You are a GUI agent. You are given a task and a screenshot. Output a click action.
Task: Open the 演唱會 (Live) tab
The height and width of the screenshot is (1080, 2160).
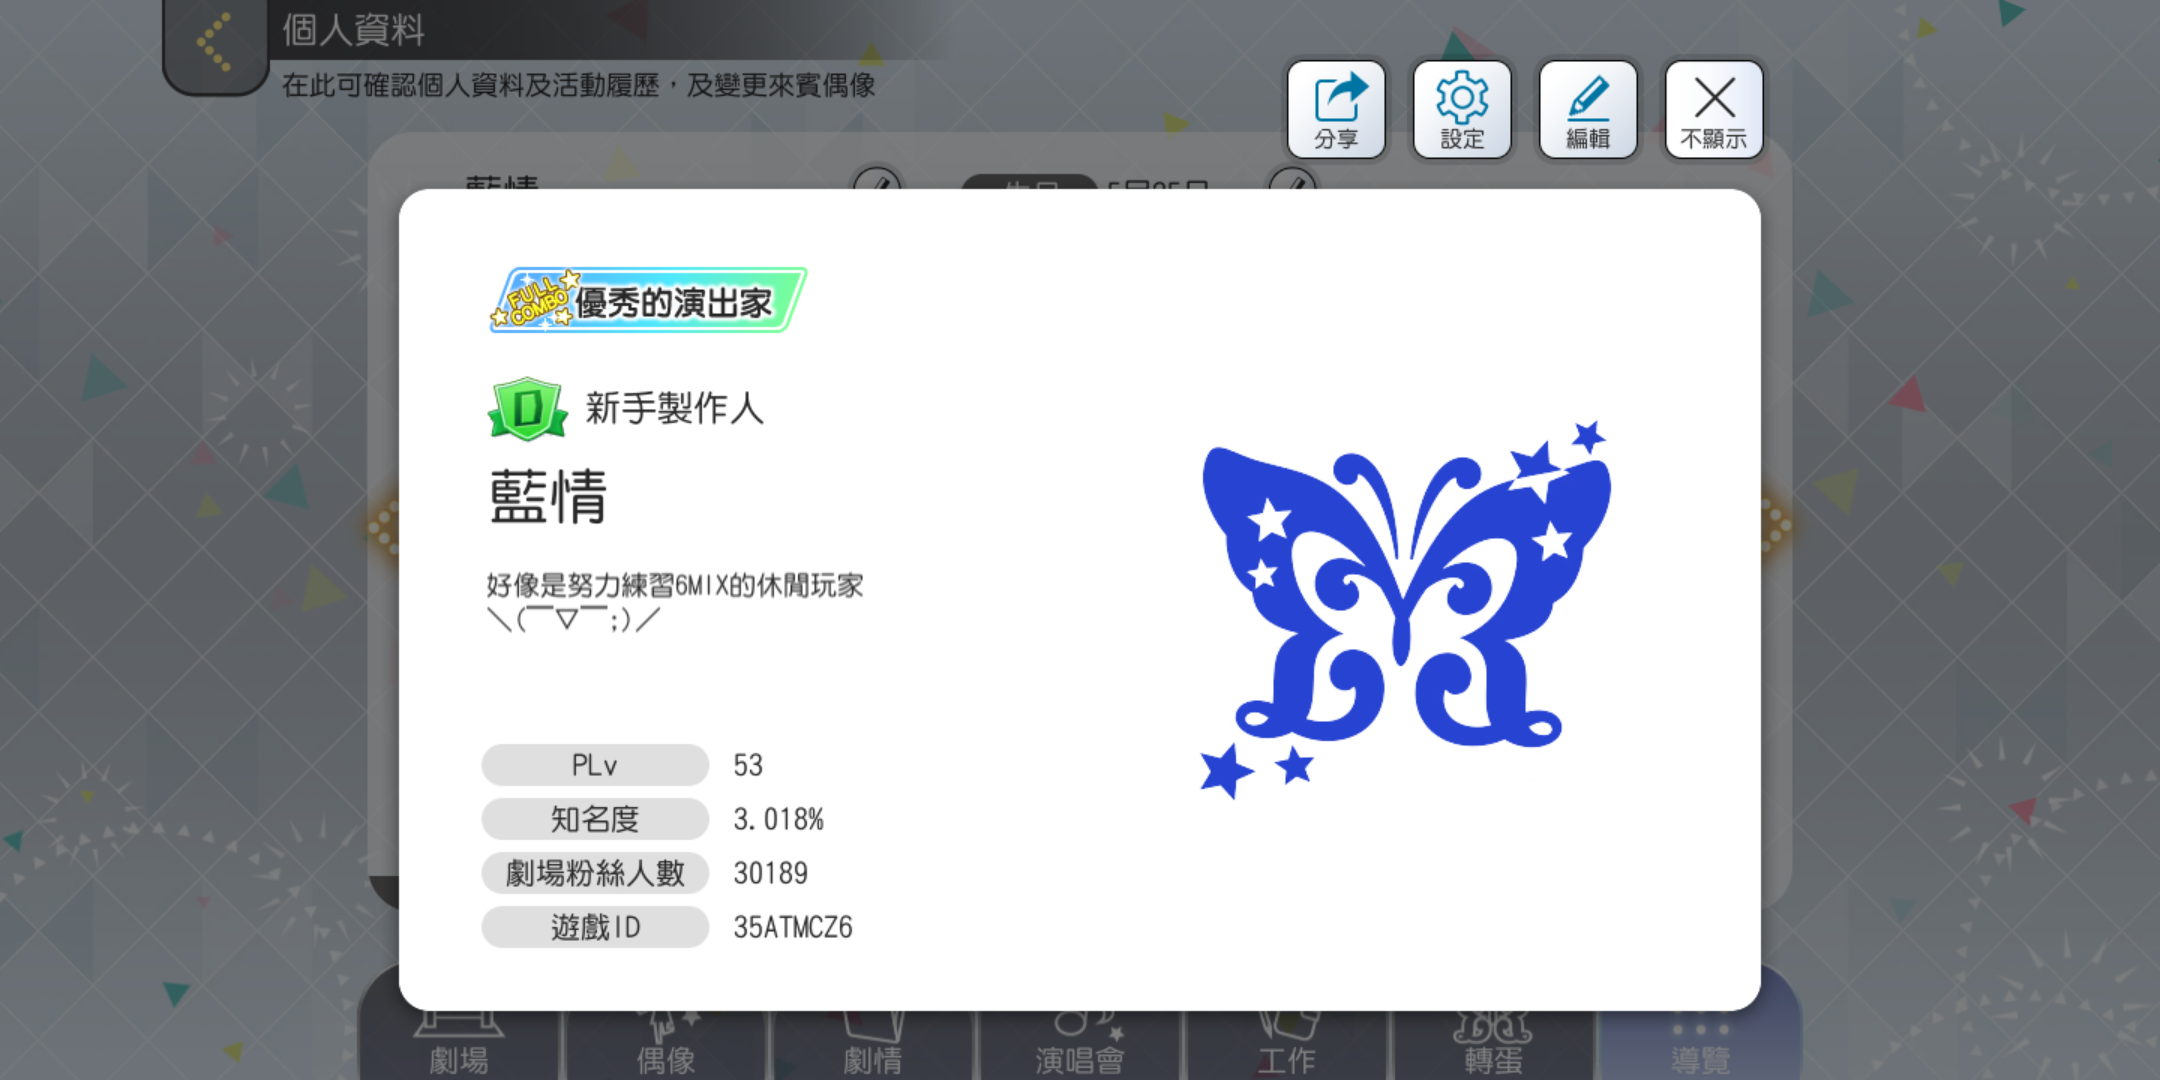pyautogui.click(x=1080, y=1045)
